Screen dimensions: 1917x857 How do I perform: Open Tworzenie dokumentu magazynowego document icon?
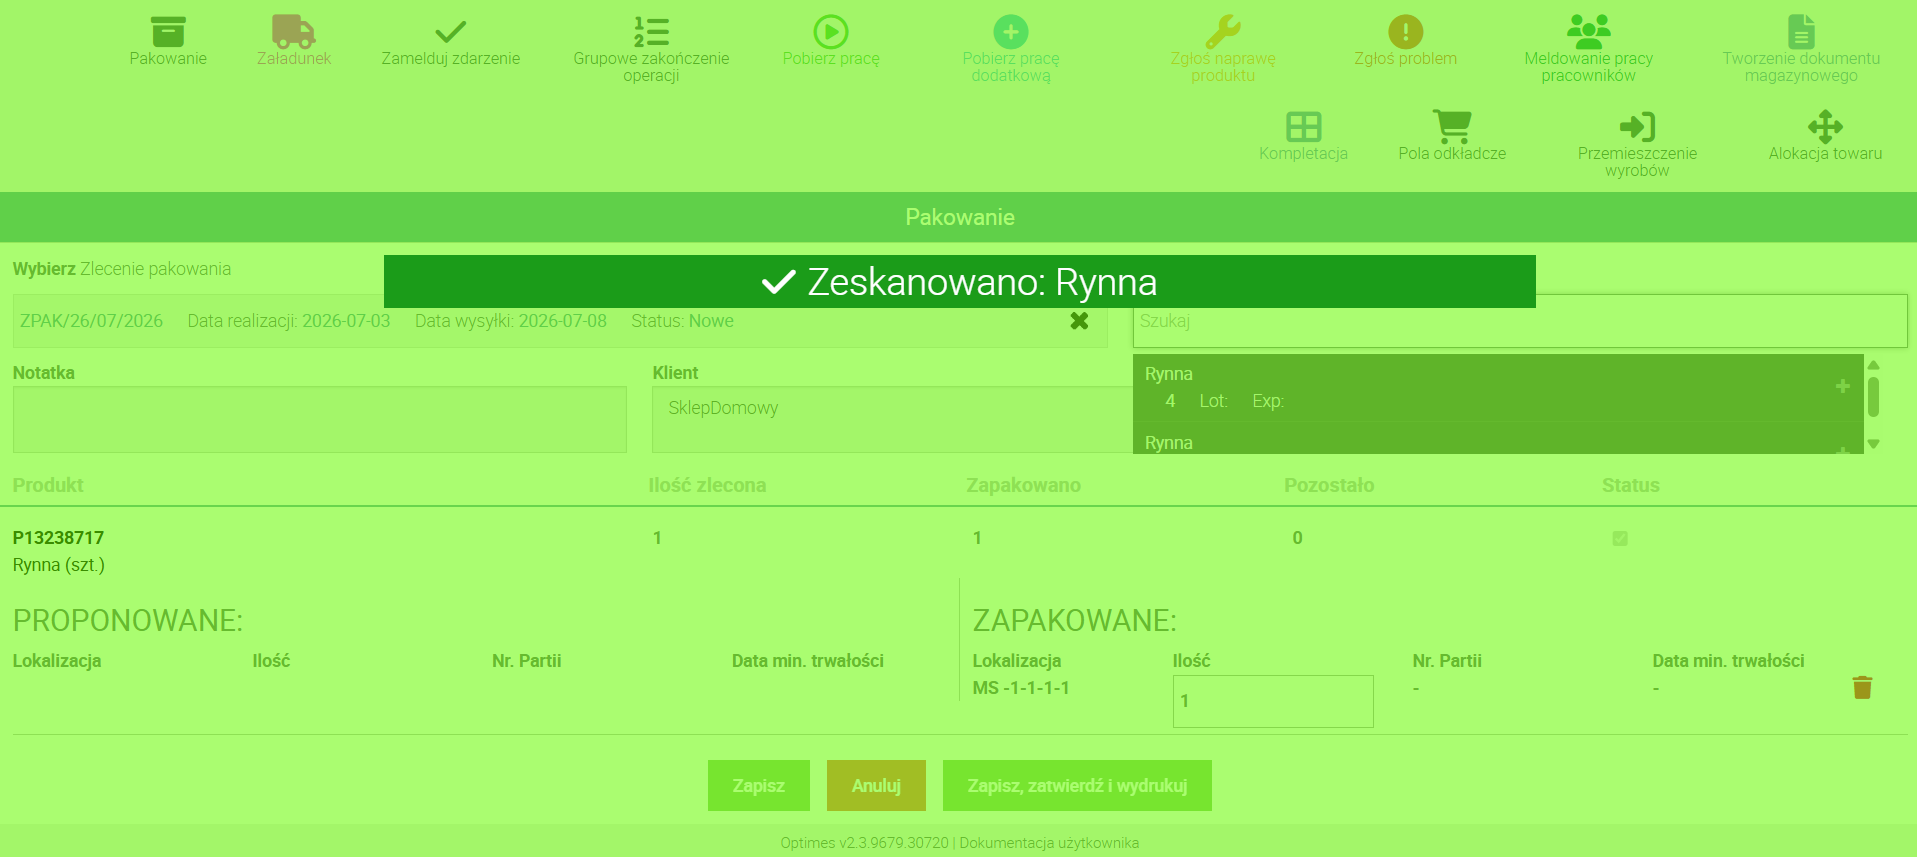pos(1801,32)
